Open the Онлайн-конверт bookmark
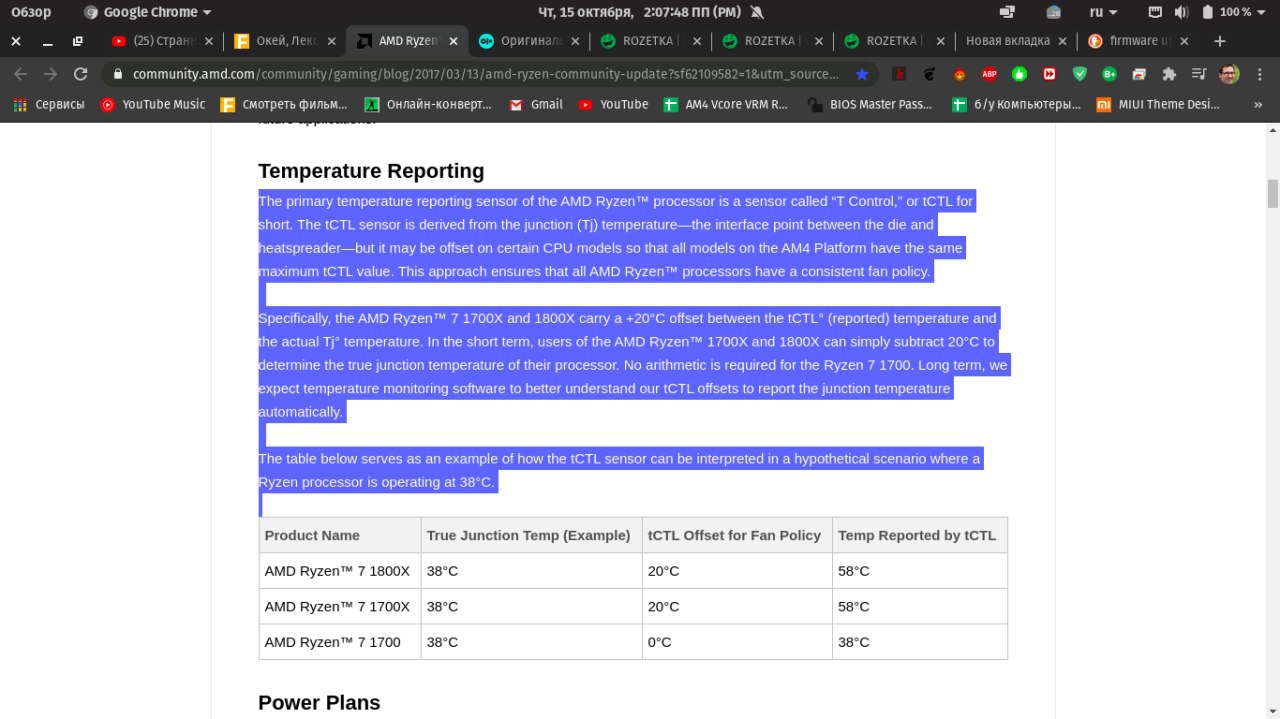Screen dimensions: 1280x719 tap(428, 104)
